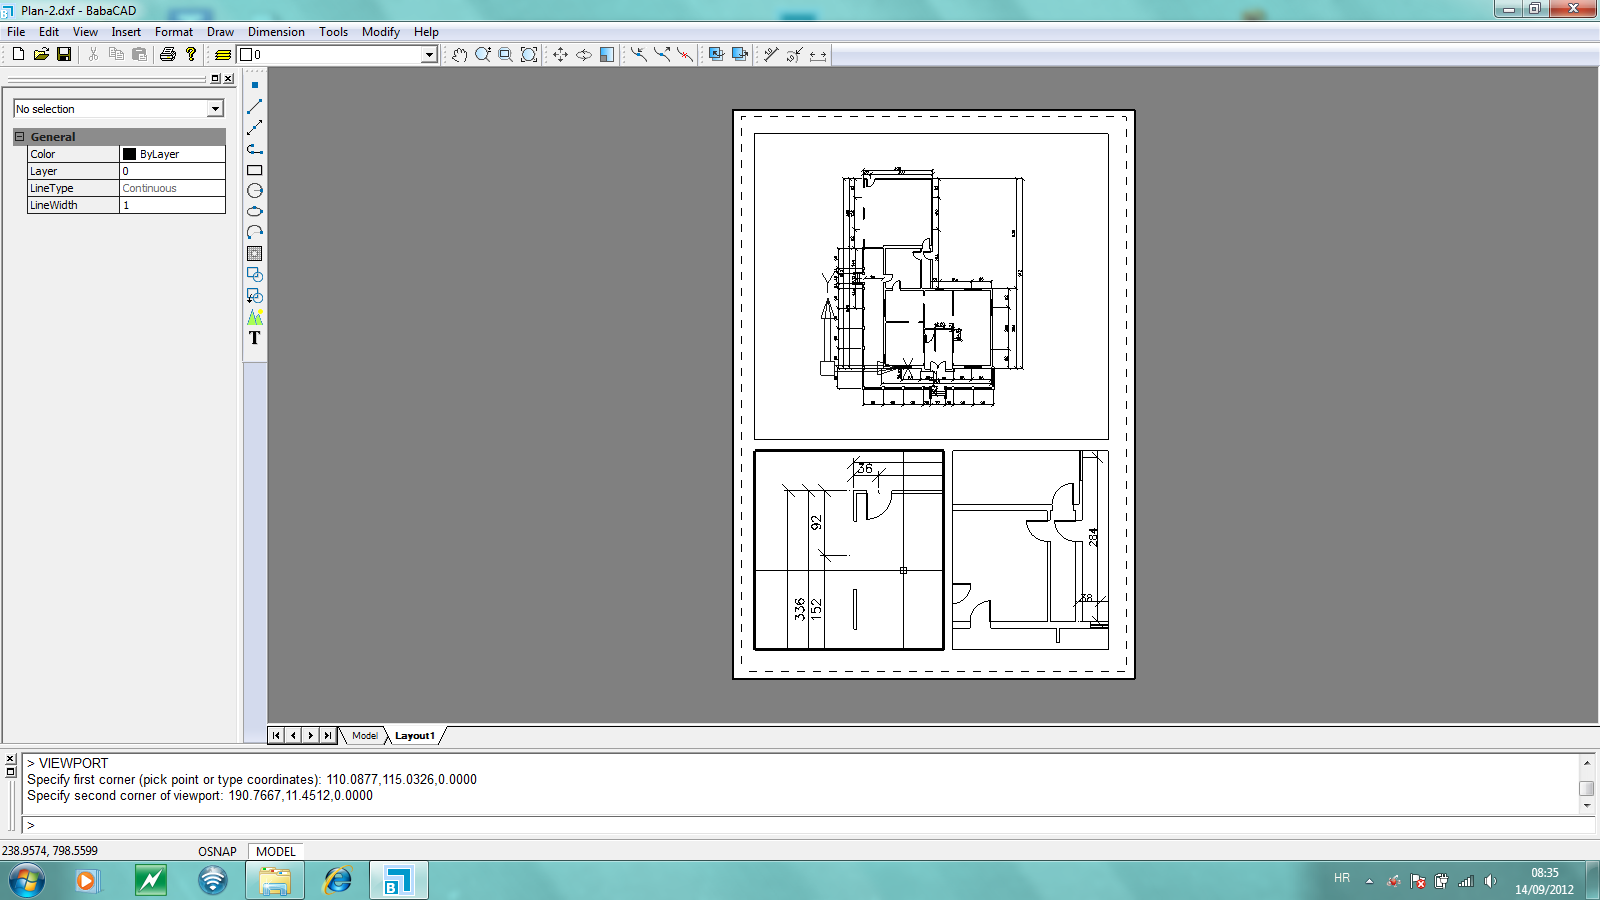This screenshot has width=1600, height=900.
Task: Toggle MODEL button in status bar
Action: pos(276,852)
